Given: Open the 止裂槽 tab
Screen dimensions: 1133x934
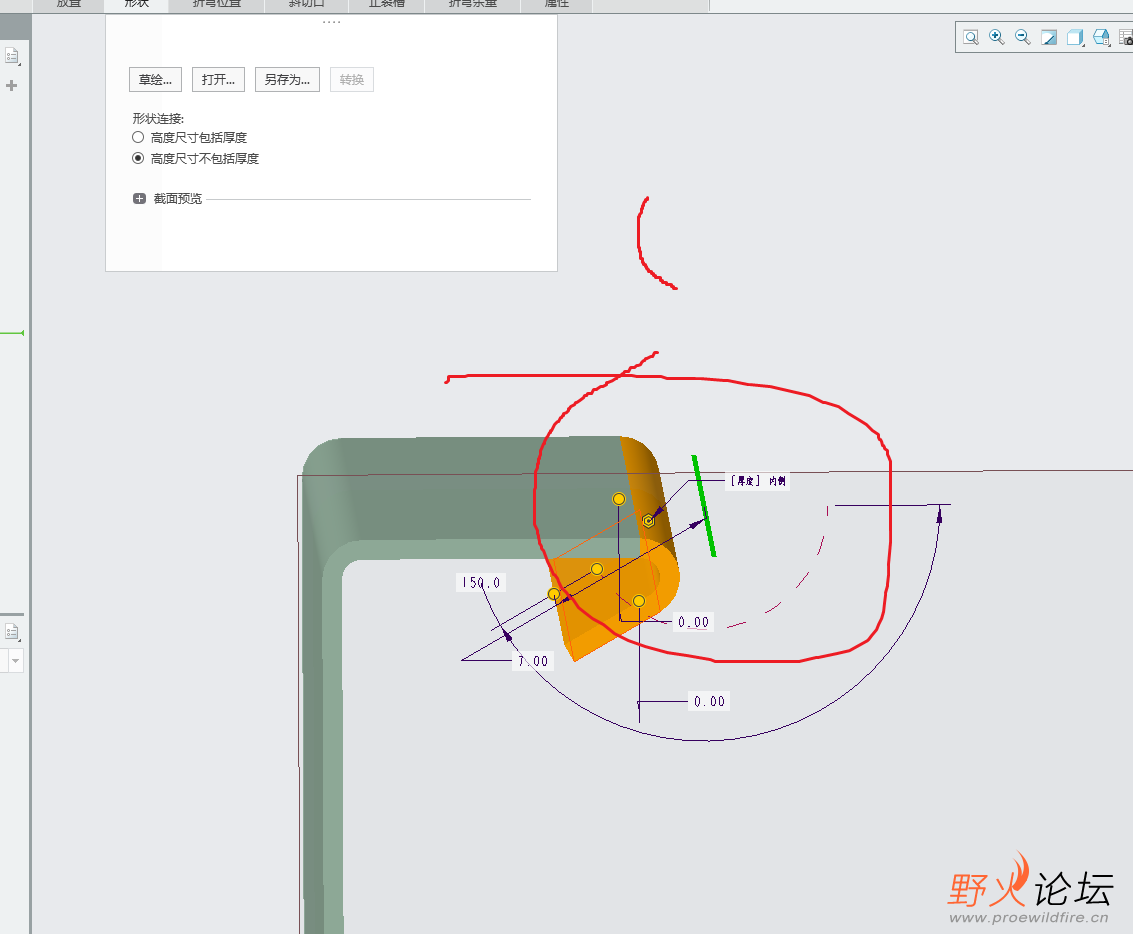Looking at the screenshot, I should (387, 4).
